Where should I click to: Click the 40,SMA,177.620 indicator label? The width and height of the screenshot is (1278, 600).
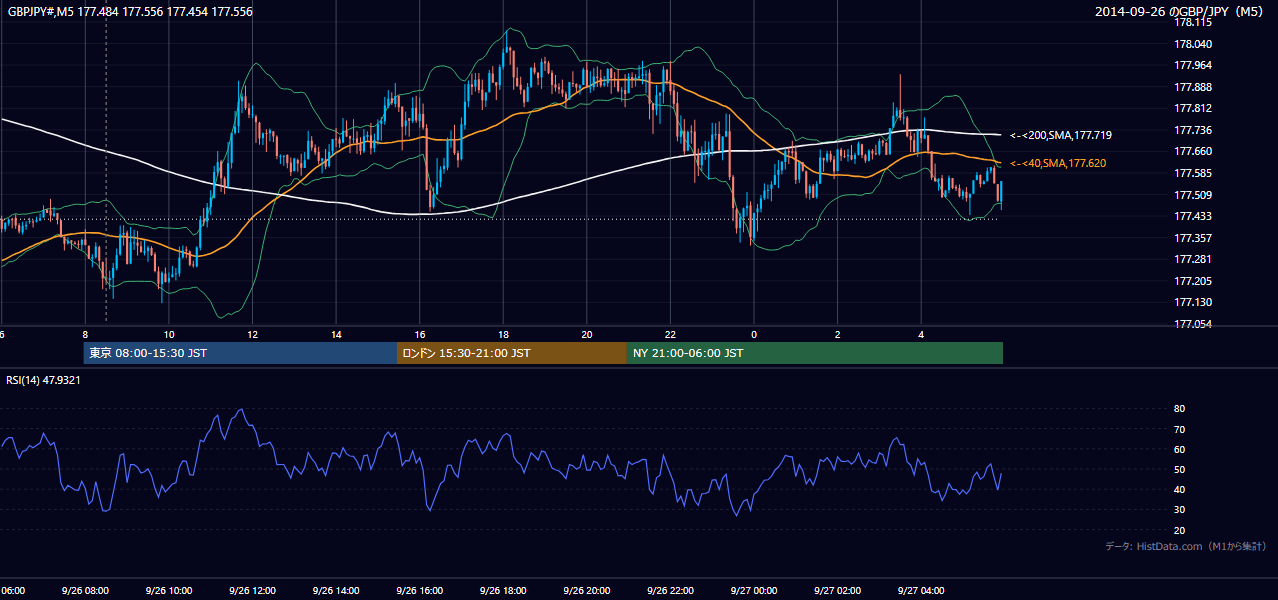point(1058,163)
